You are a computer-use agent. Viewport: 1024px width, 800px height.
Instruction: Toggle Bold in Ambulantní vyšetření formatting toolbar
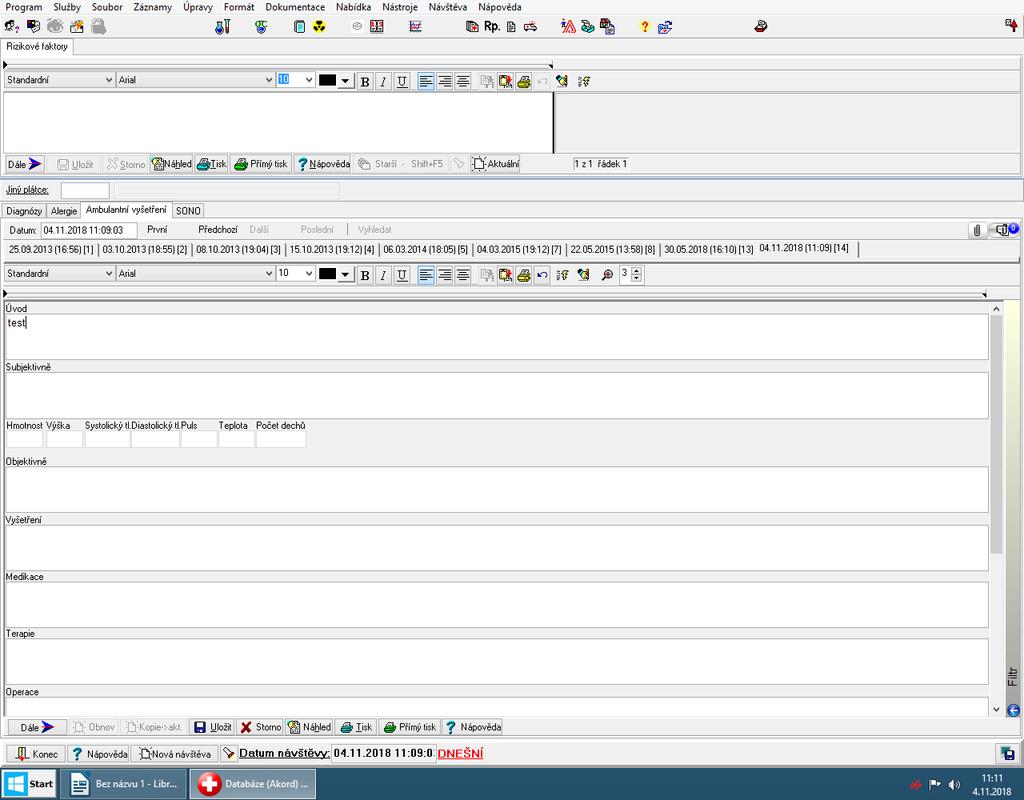click(365, 275)
